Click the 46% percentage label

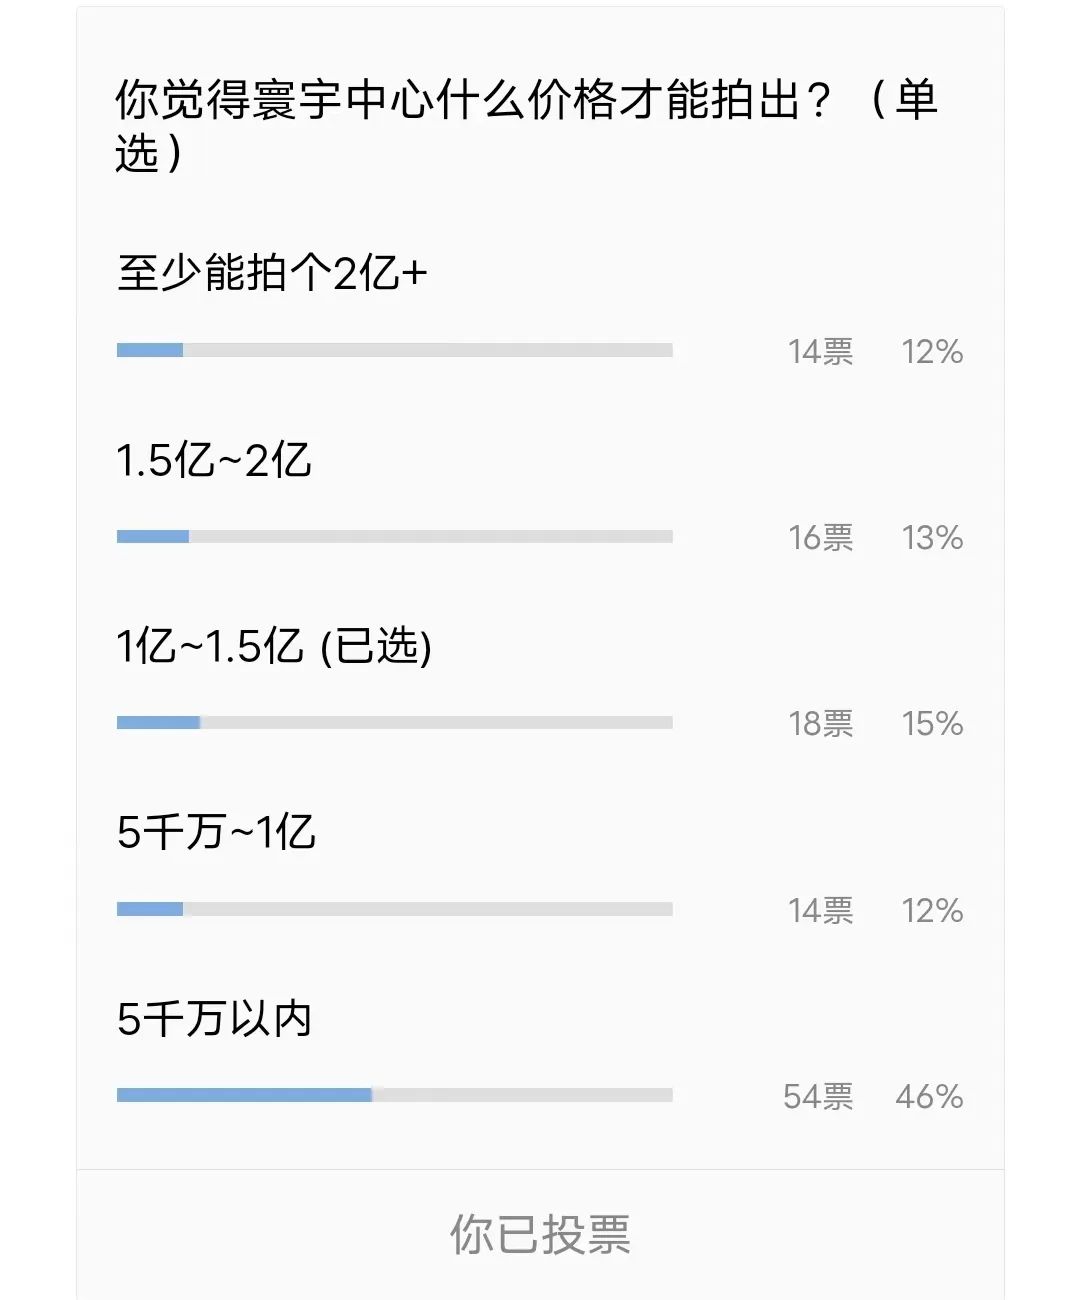click(930, 1097)
